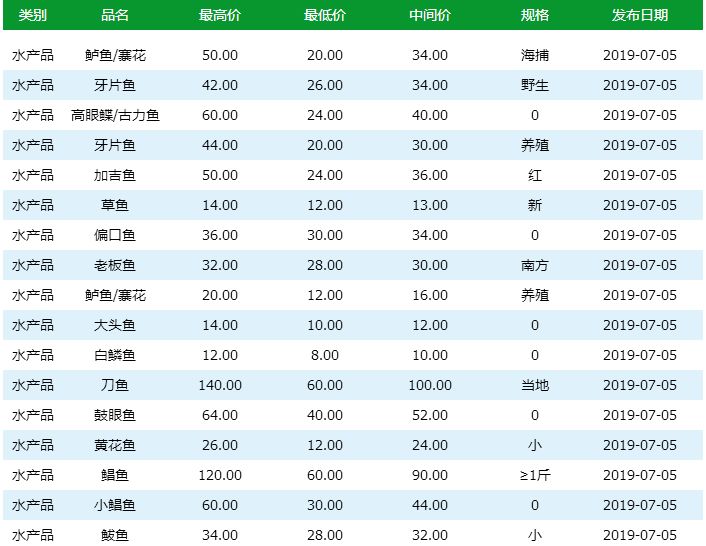Click the 当地 specification for 刀鱼
The width and height of the screenshot is (706, 546).
tap(535, 385)
